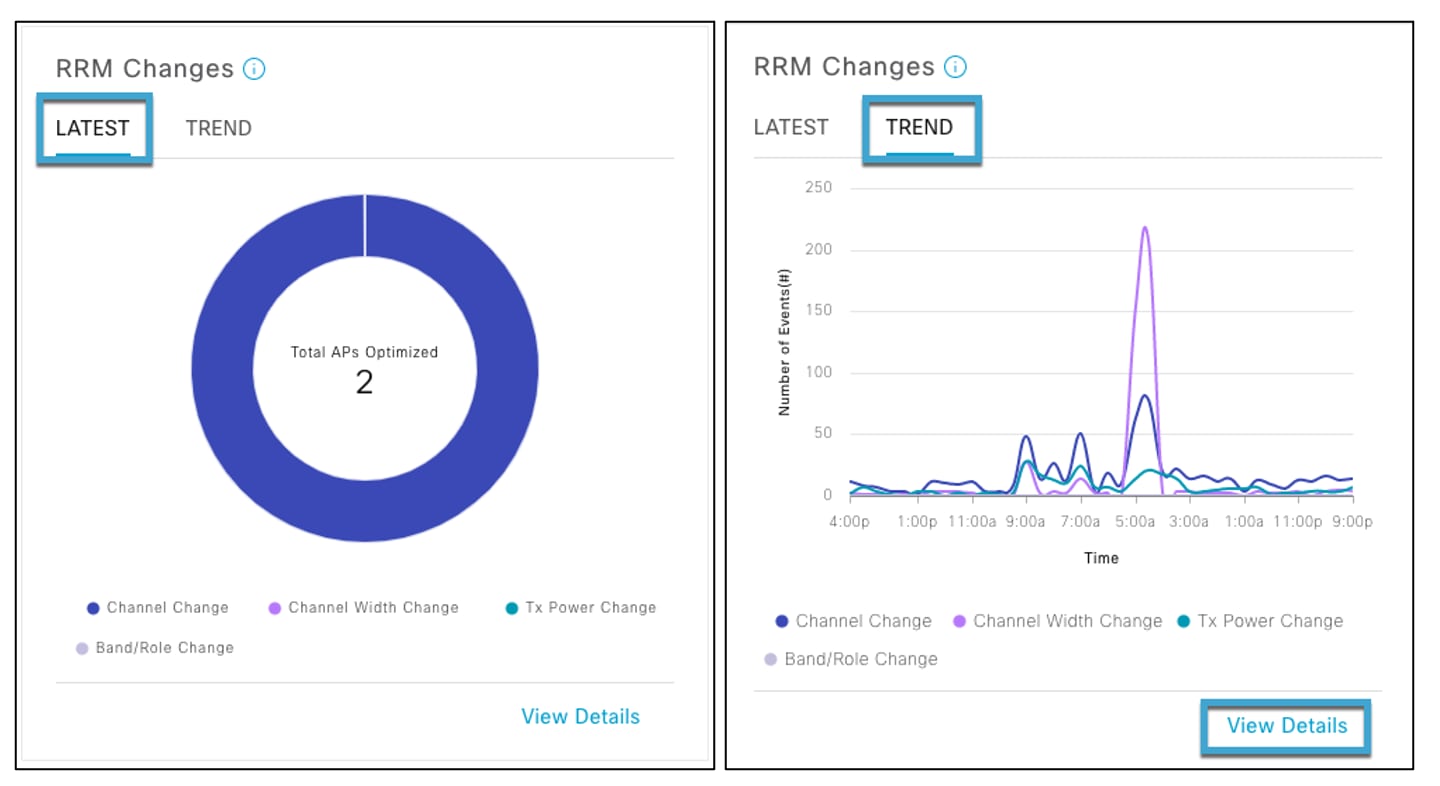Toggle Band/Role Change series in trend legend

[769, 659]
